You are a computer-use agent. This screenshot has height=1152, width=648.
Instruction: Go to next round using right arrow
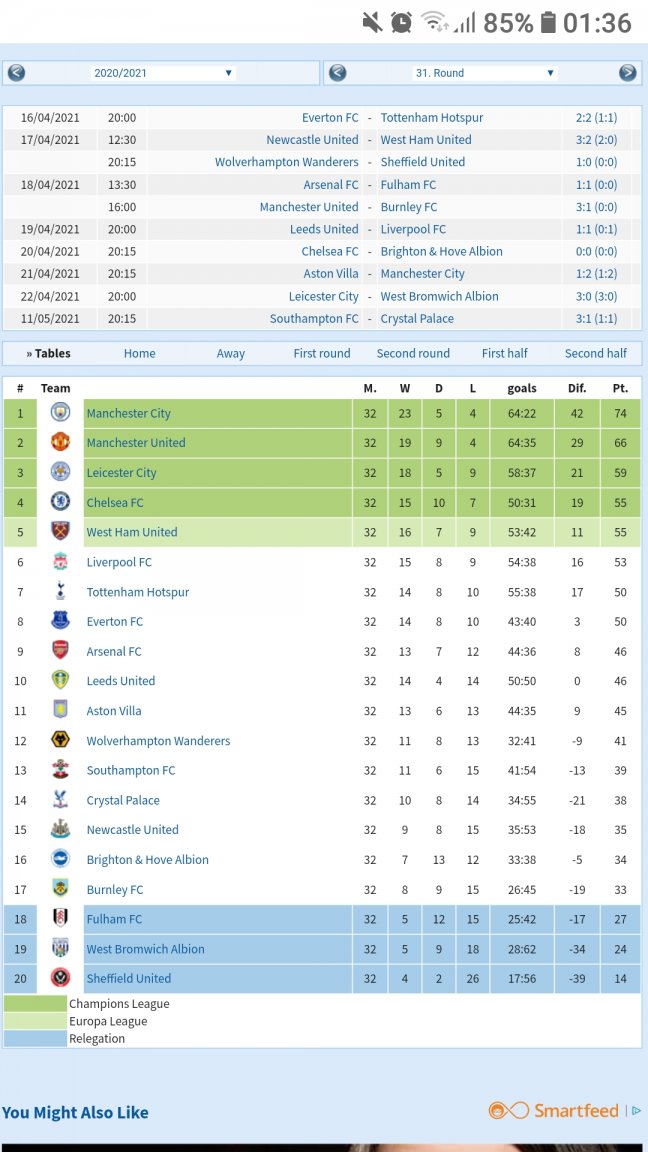click(x=627, y=73)
